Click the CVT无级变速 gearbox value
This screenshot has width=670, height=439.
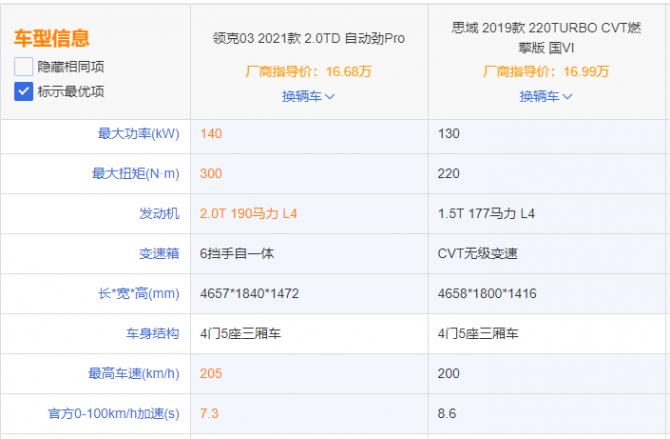pyautogui.click(x=478, y=254)
